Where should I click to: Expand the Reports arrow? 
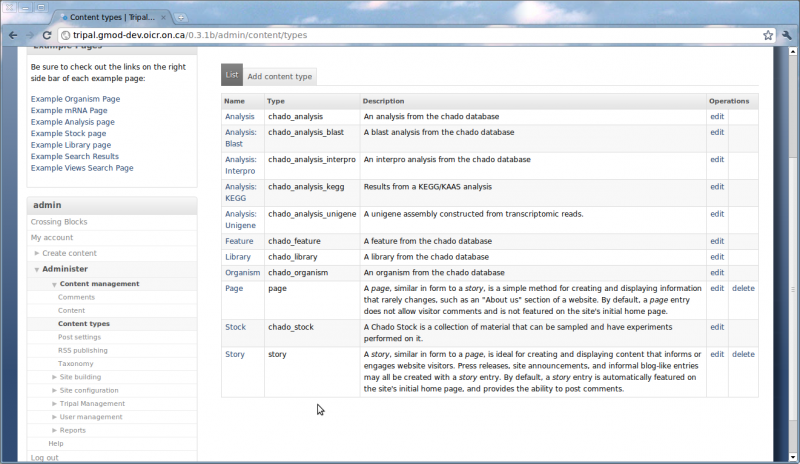54,430
